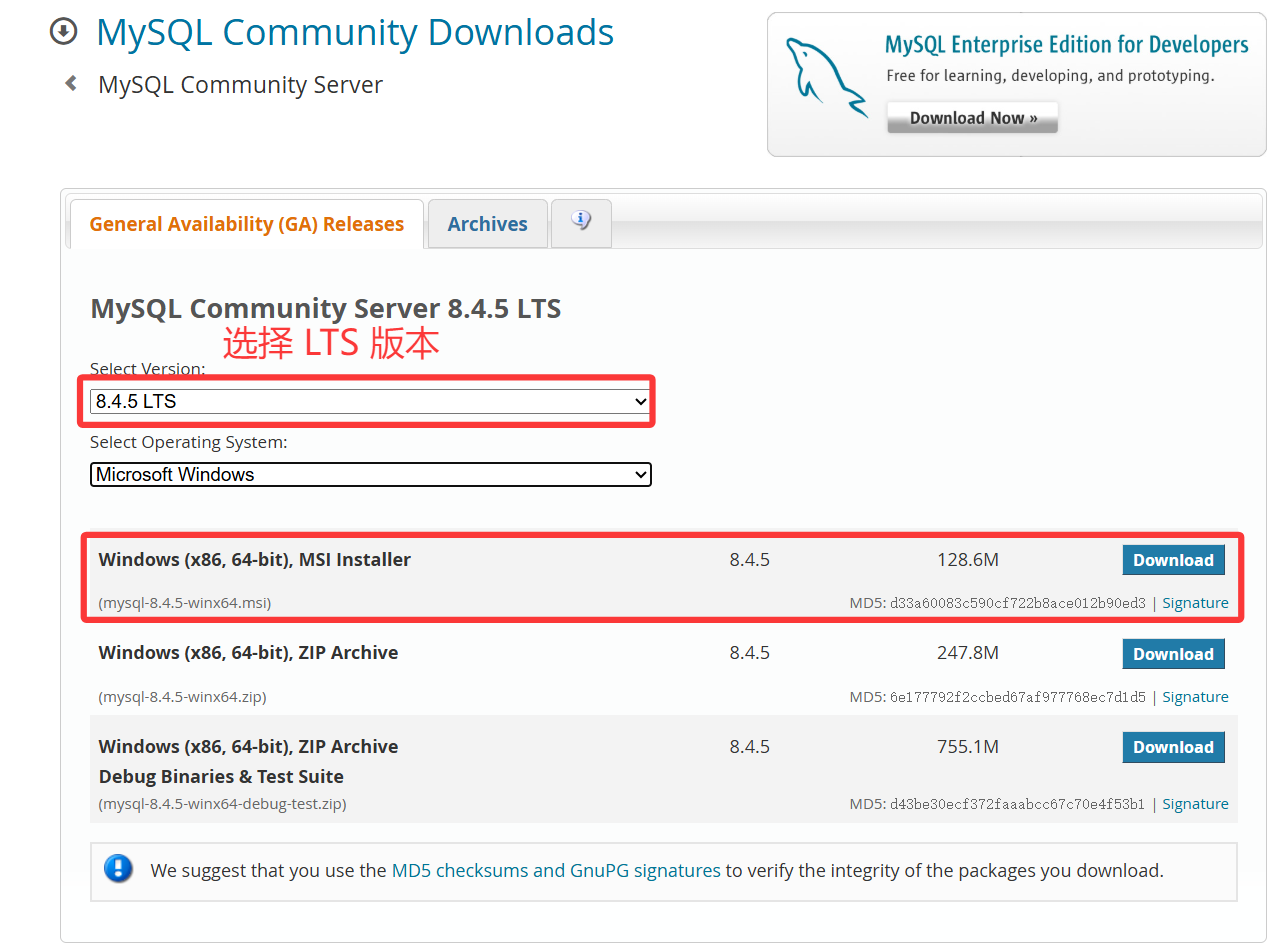Click 'Free for learning, developing, and prototyping' text
Viewport: 1273px width, 949px height.
click(x=1050, y=76)
